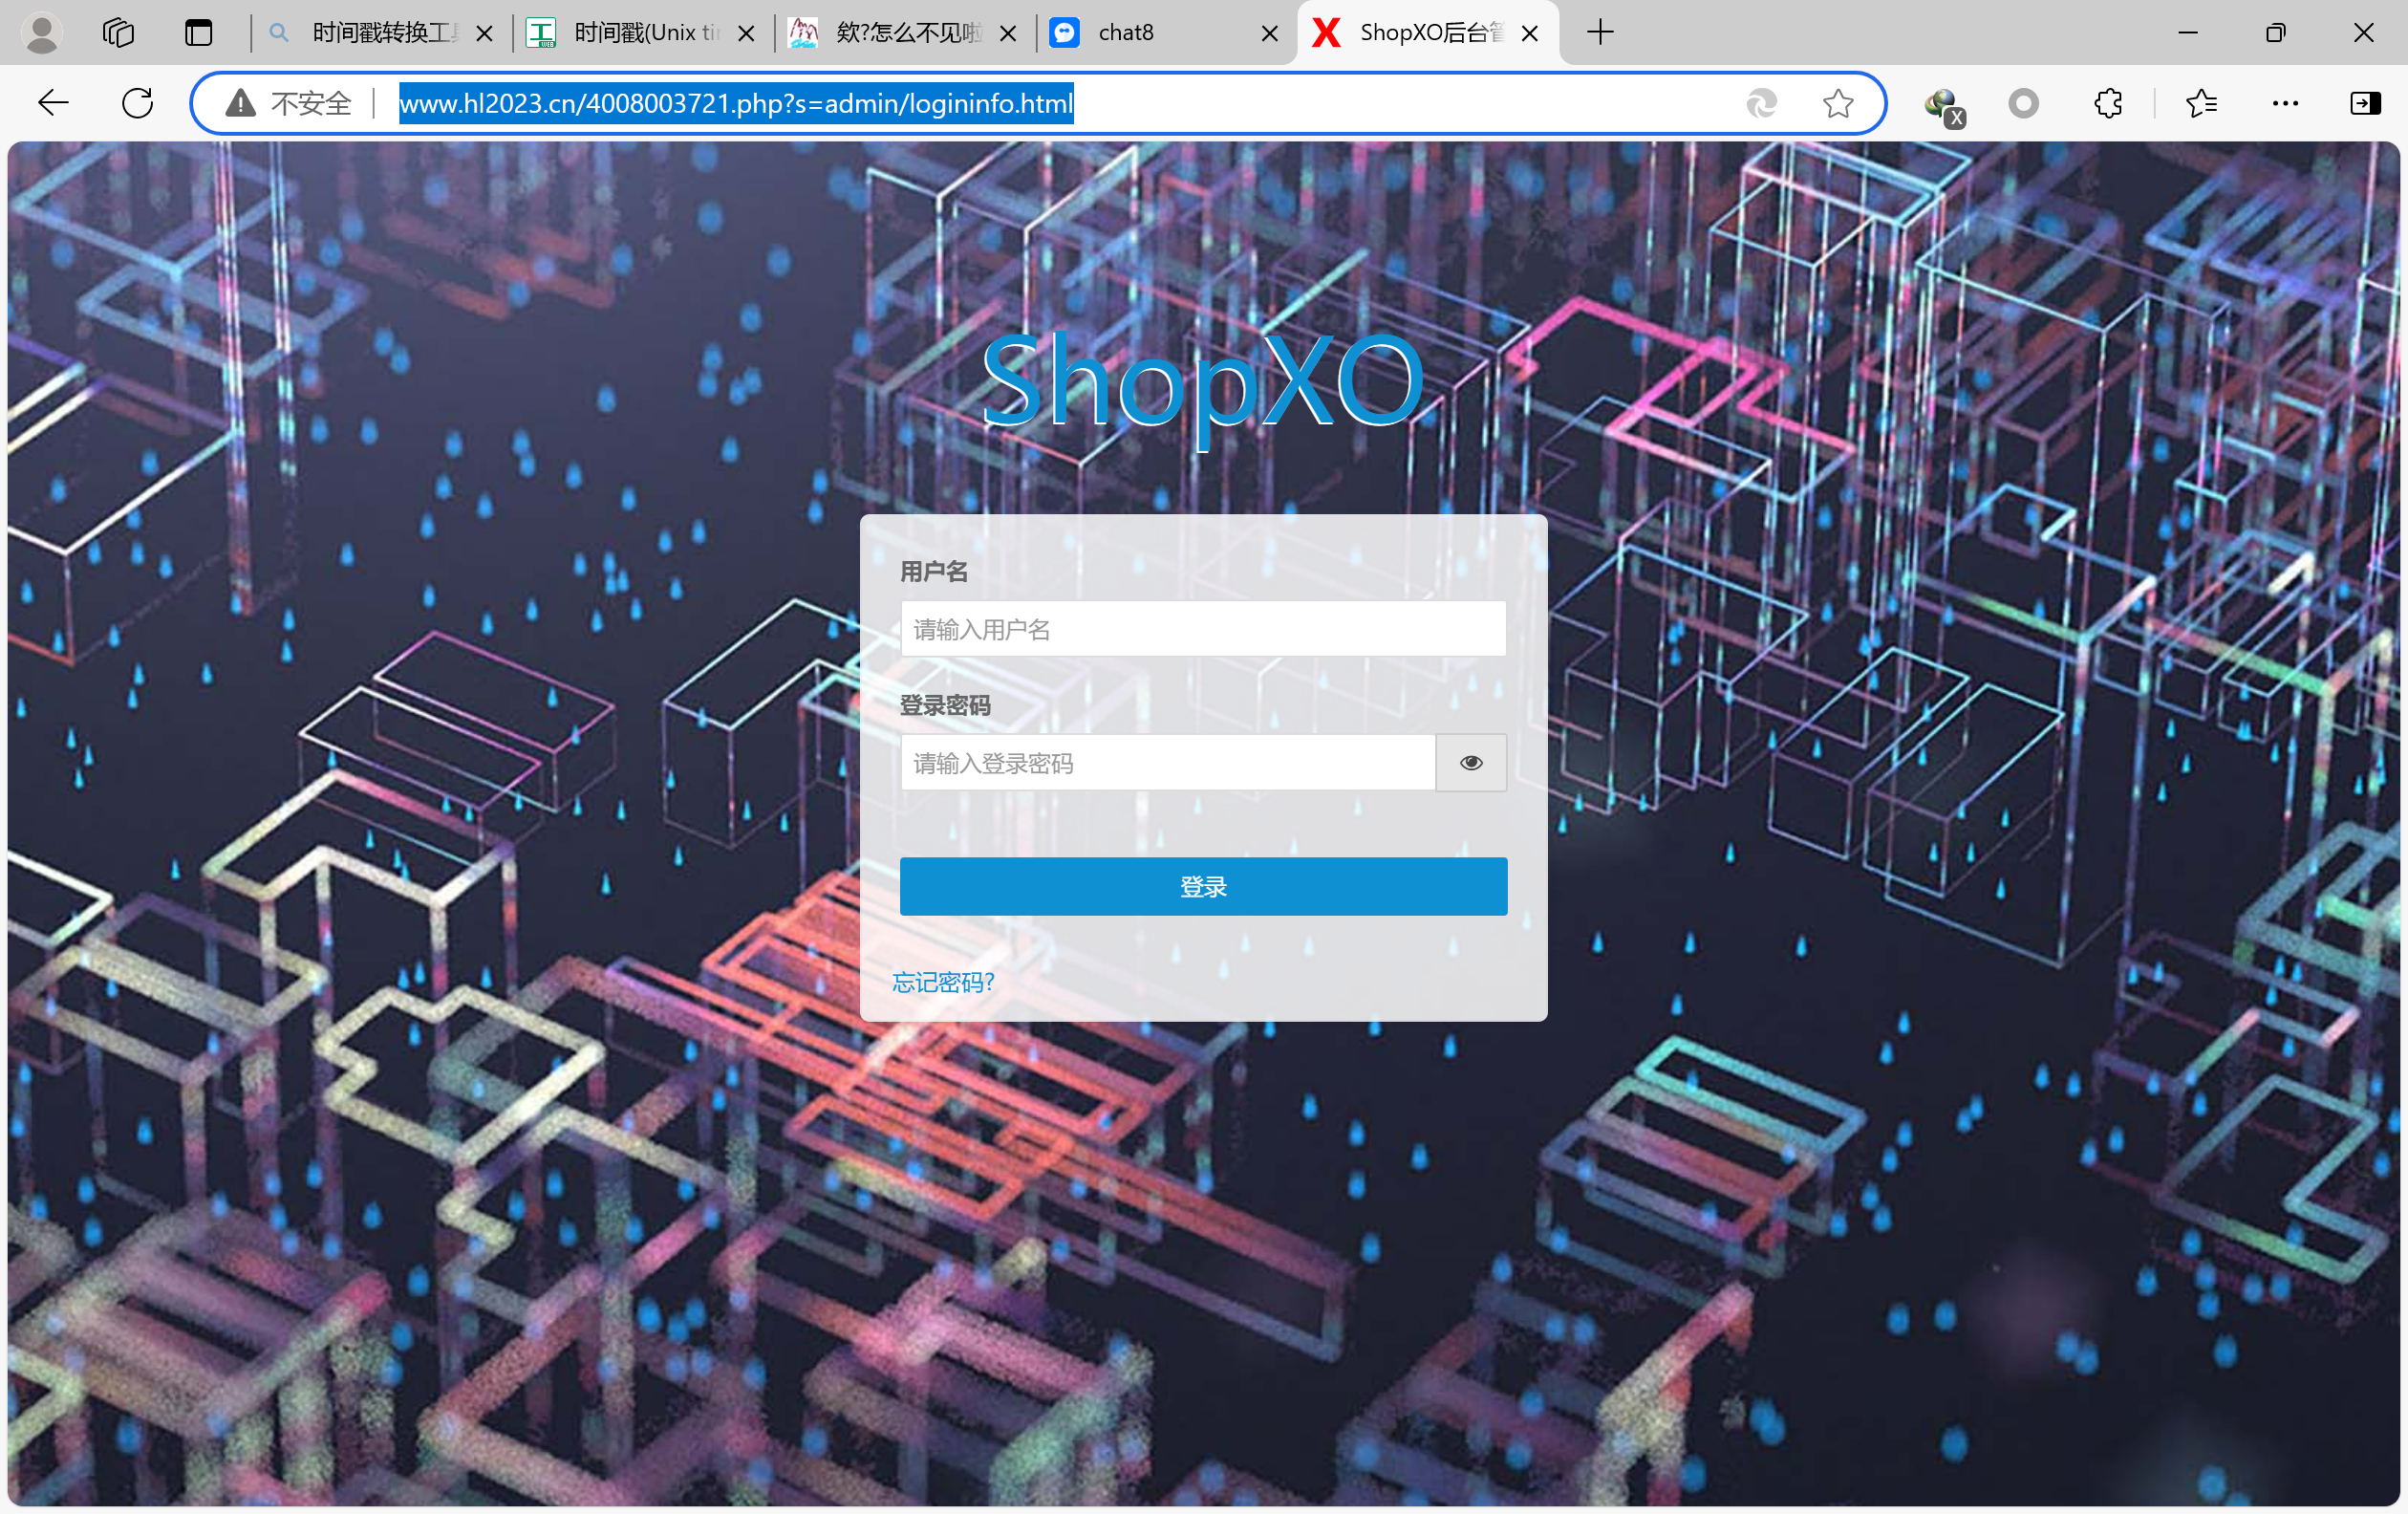This screenshot has width=2408, height=1514.
Task: Open the Settings and more menu
Action: pyautogui.click(x=2285, y=103)
